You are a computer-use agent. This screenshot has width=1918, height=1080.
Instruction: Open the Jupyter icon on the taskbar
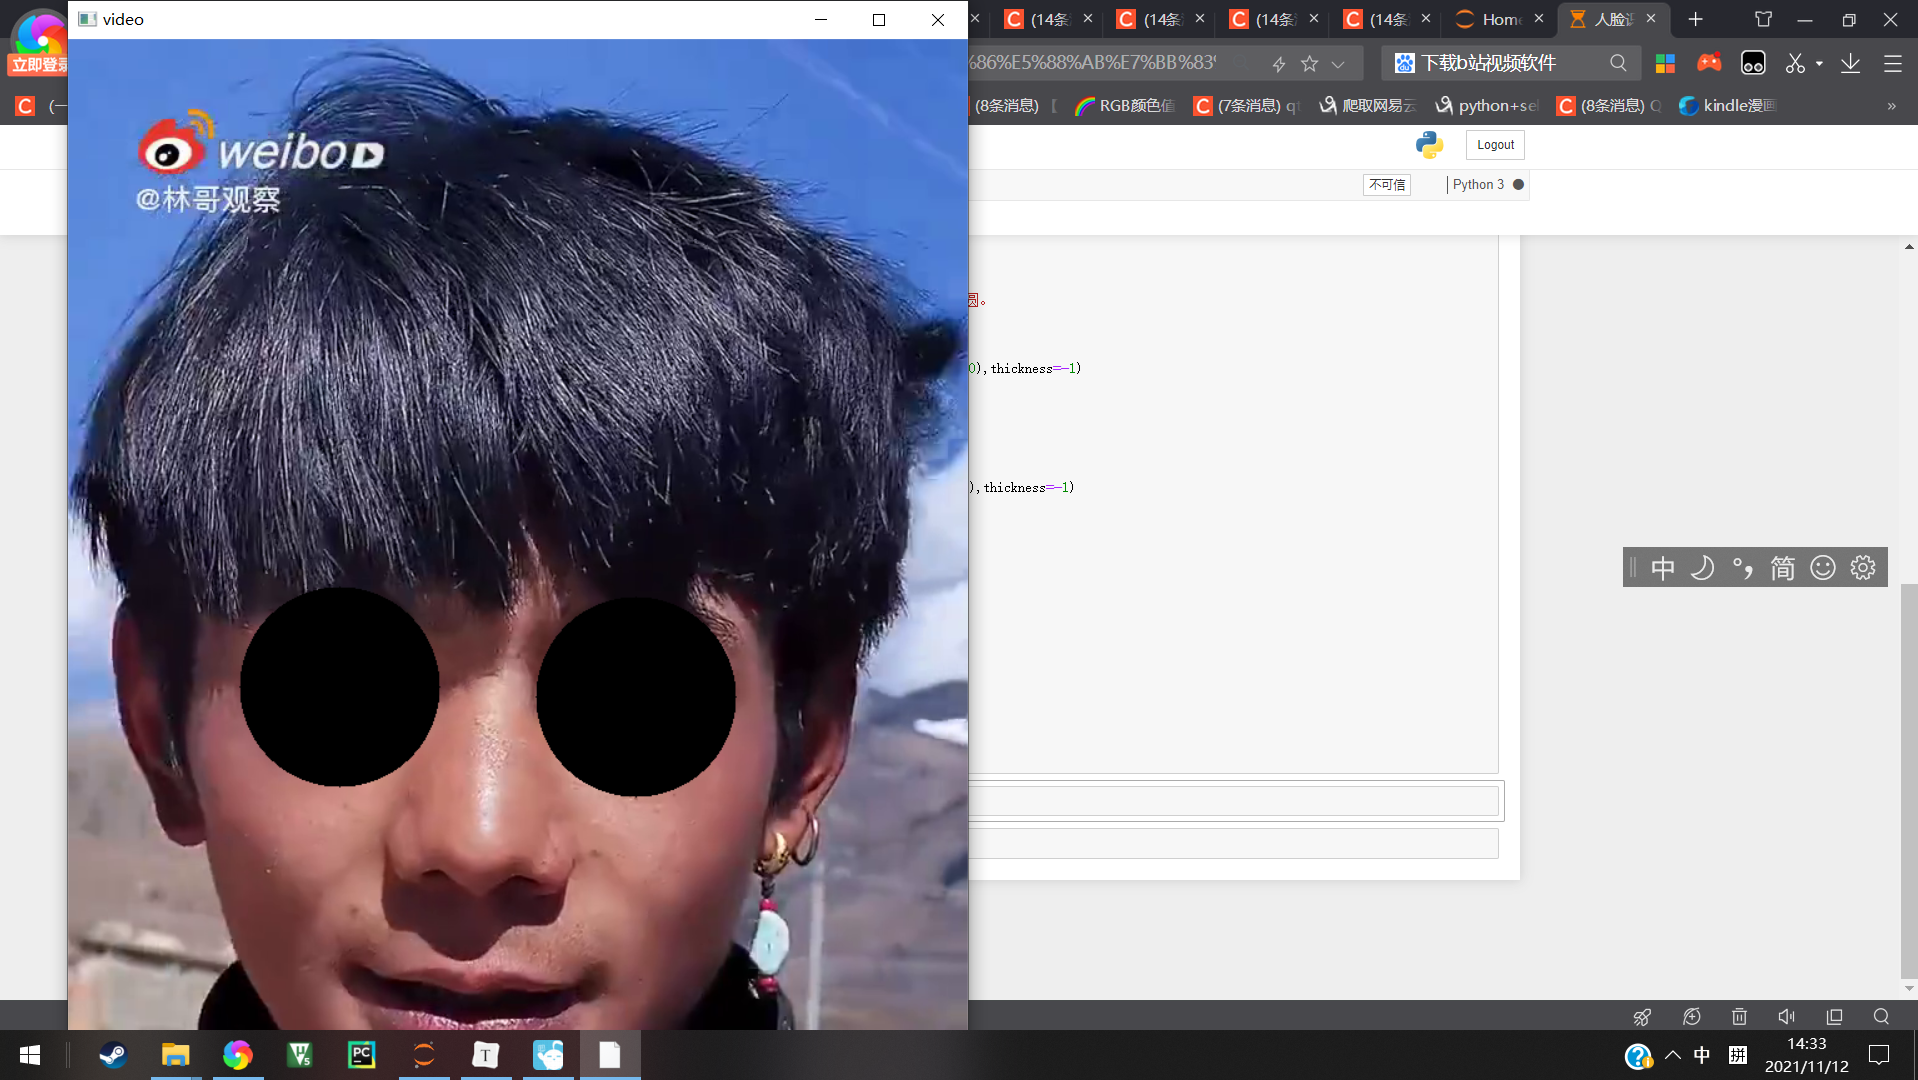(x=424, y=1055)
